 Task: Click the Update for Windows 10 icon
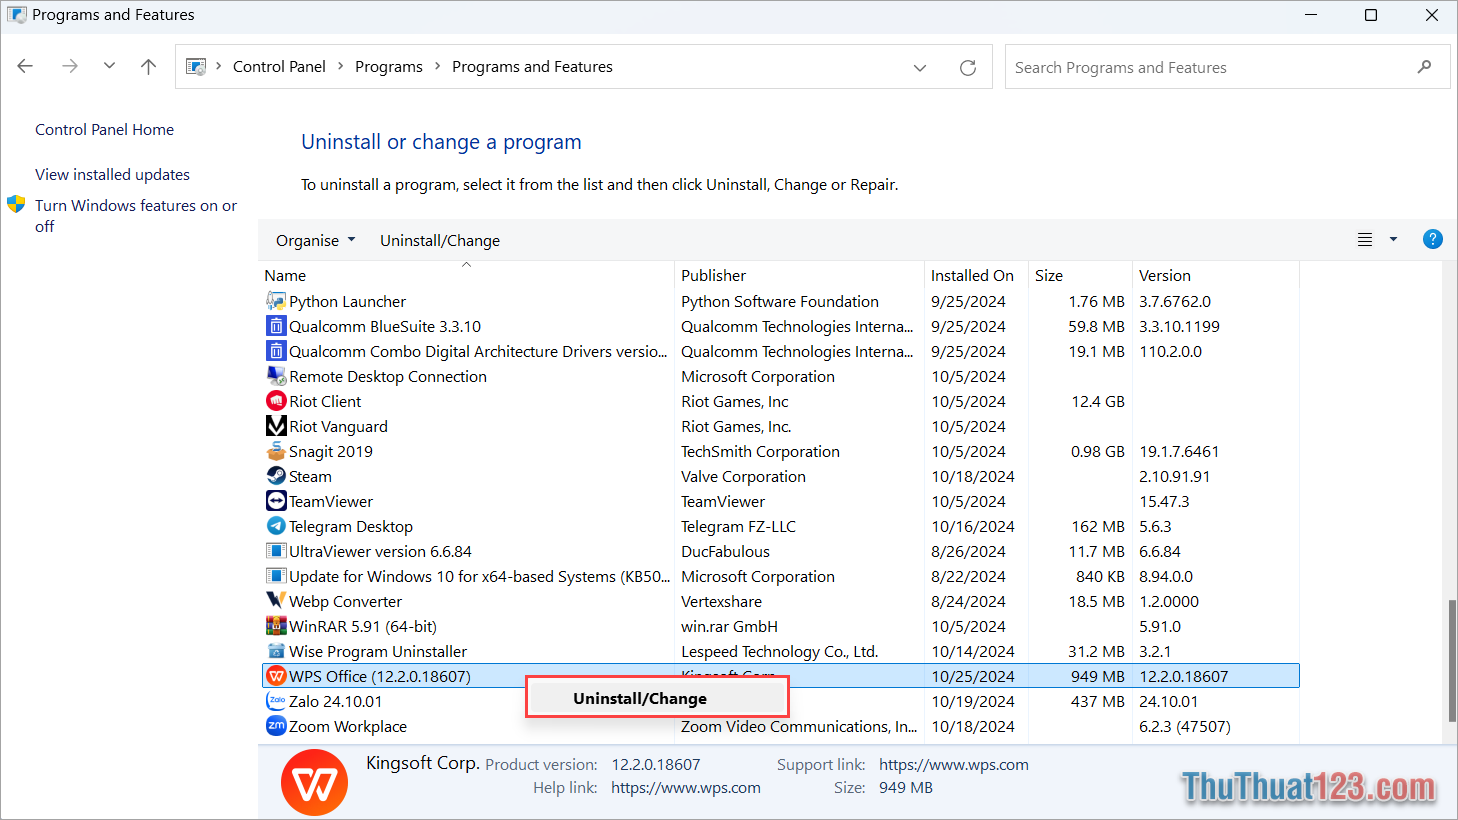(x=276, y=576)
